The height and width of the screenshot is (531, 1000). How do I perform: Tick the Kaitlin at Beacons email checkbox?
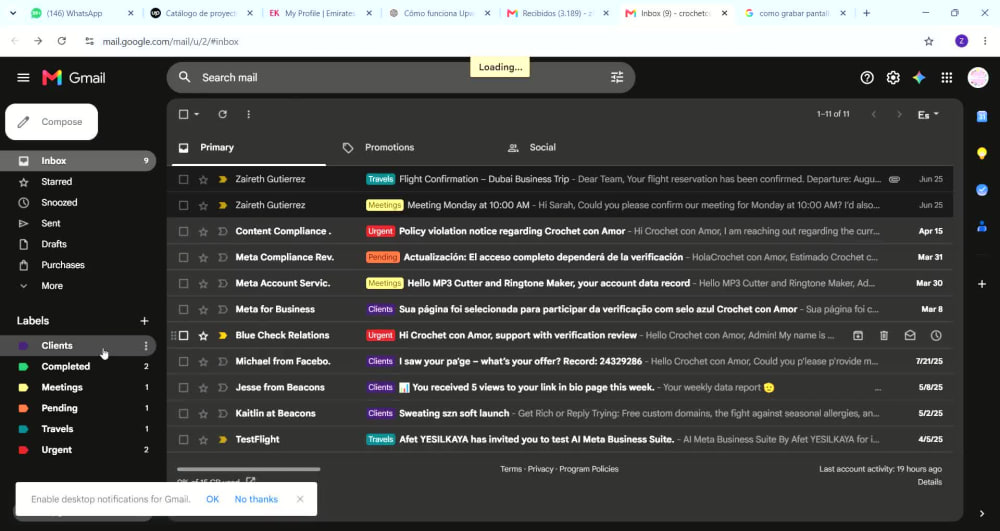click(184, 414)
